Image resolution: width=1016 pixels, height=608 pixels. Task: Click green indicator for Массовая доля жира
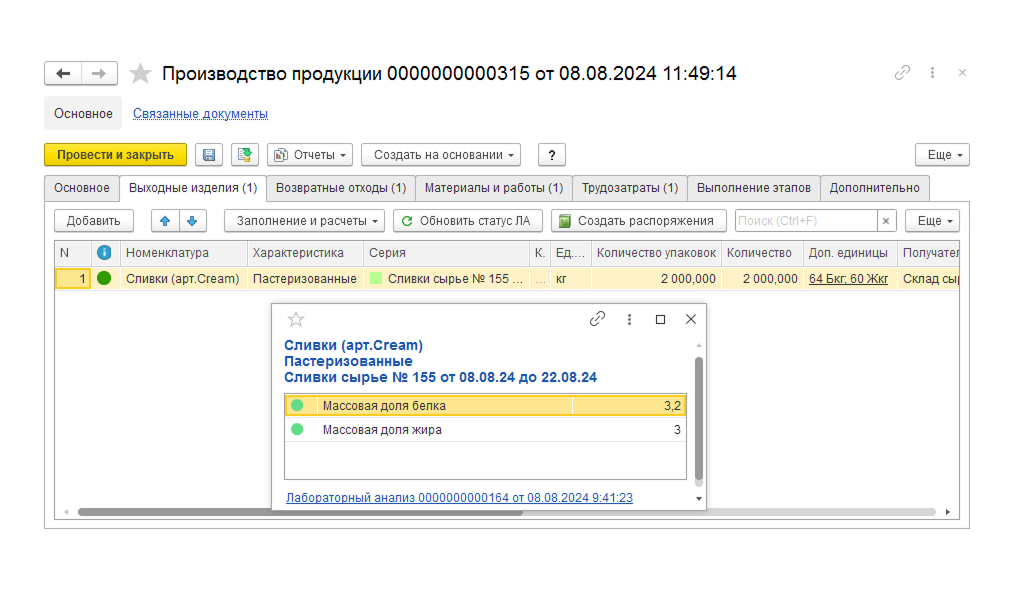(x=297, y=429)
